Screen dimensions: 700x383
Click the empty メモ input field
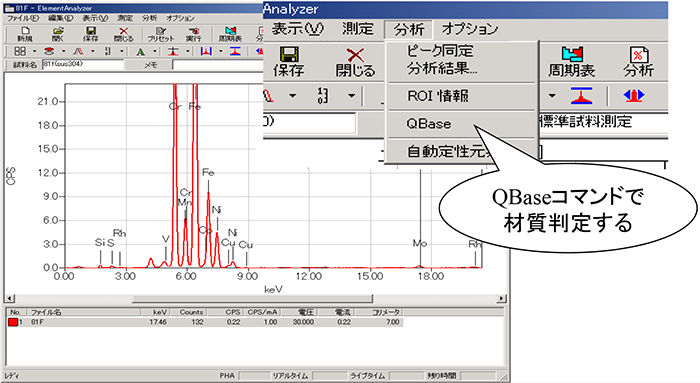coord(217,65)
